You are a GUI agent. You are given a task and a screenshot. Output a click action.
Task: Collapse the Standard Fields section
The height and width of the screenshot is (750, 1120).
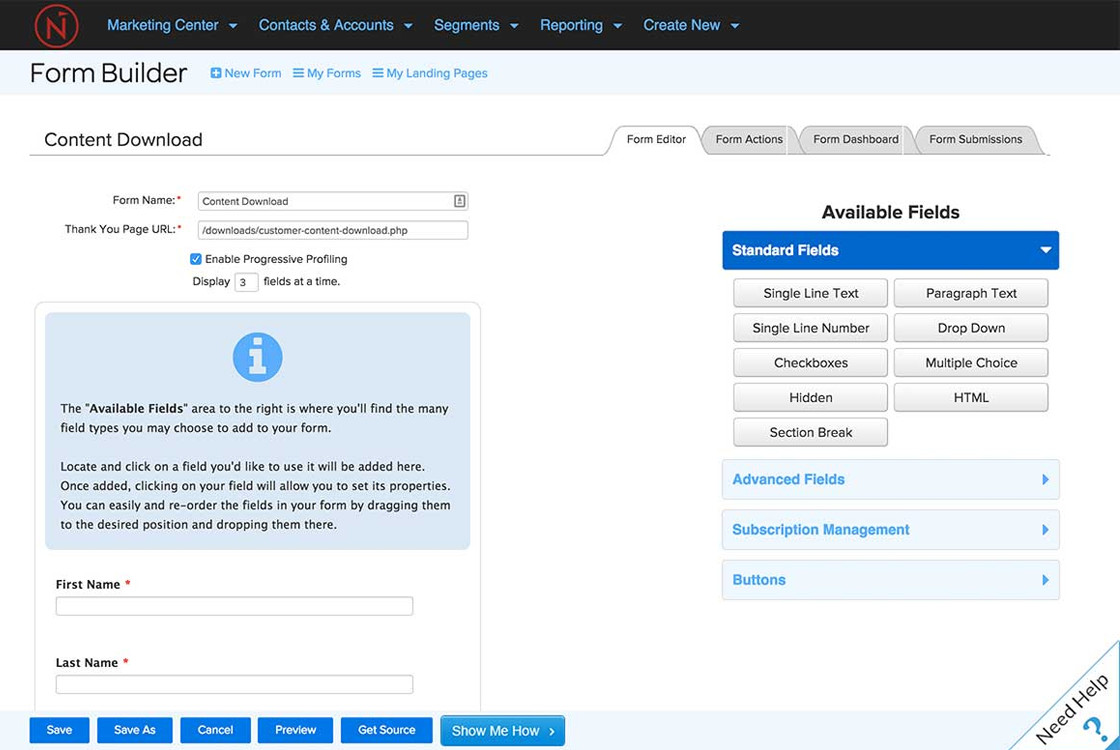click(x=891, y=250)
